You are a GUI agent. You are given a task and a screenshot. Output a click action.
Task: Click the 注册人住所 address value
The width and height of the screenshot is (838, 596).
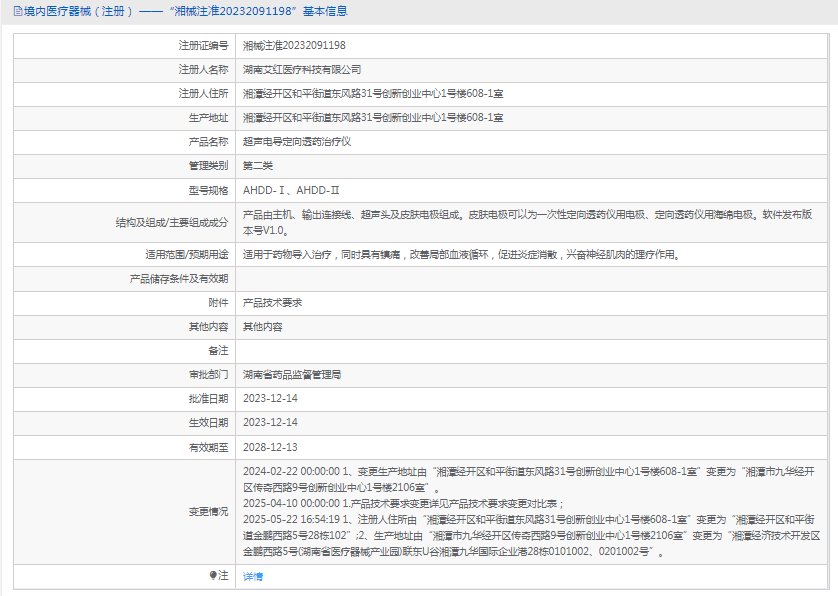pos(373,94)
